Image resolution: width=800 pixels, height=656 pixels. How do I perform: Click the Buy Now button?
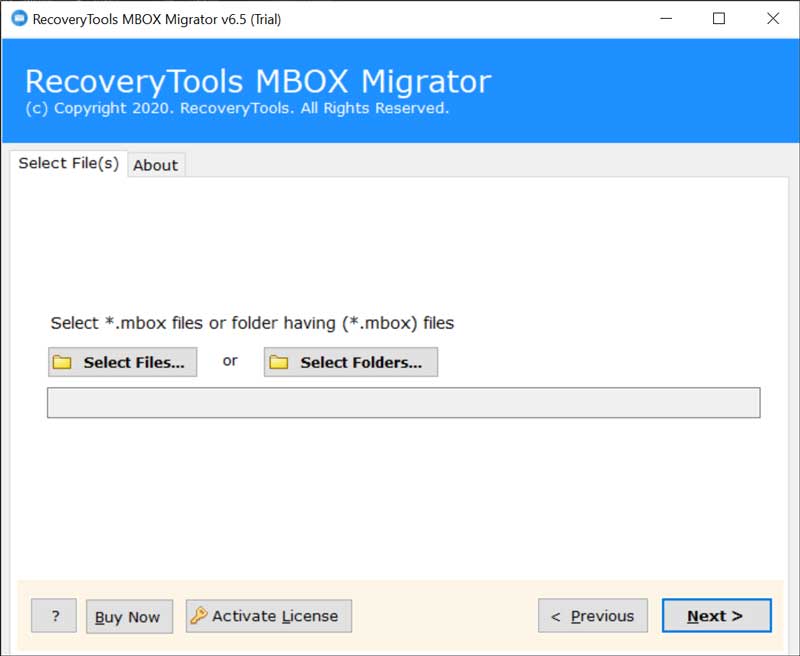[129, 617]
